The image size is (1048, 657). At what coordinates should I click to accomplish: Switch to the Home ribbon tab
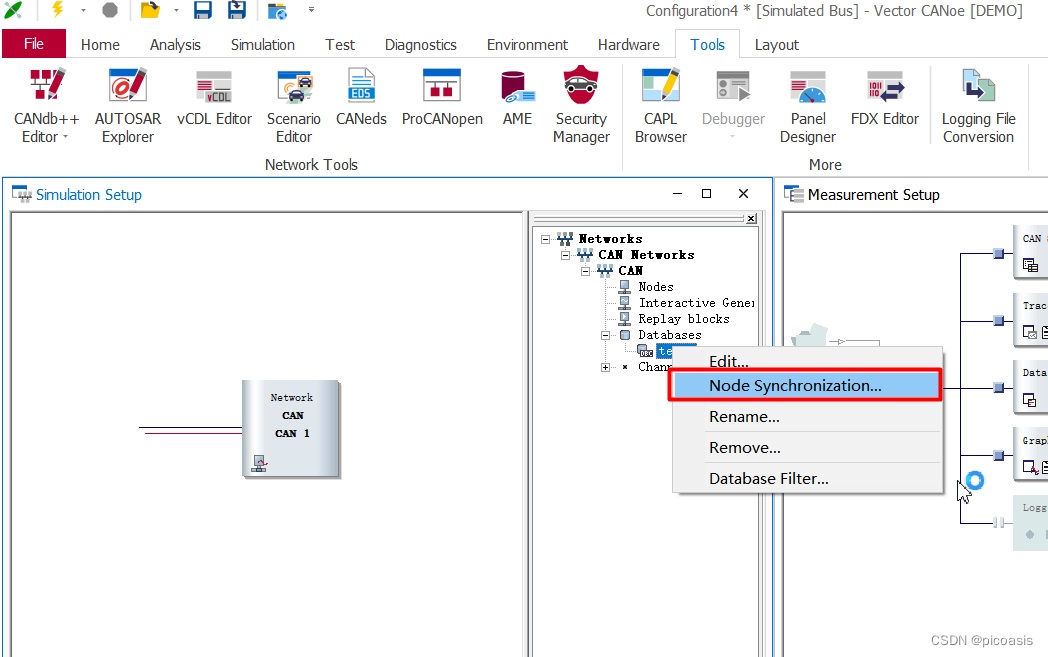[100, 45]
